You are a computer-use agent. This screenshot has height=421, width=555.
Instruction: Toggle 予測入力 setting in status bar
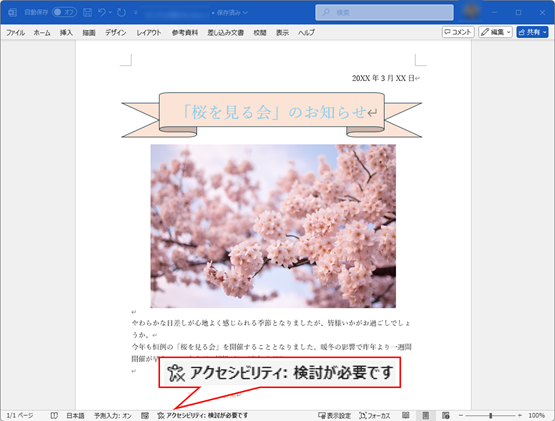coord(113,415)
